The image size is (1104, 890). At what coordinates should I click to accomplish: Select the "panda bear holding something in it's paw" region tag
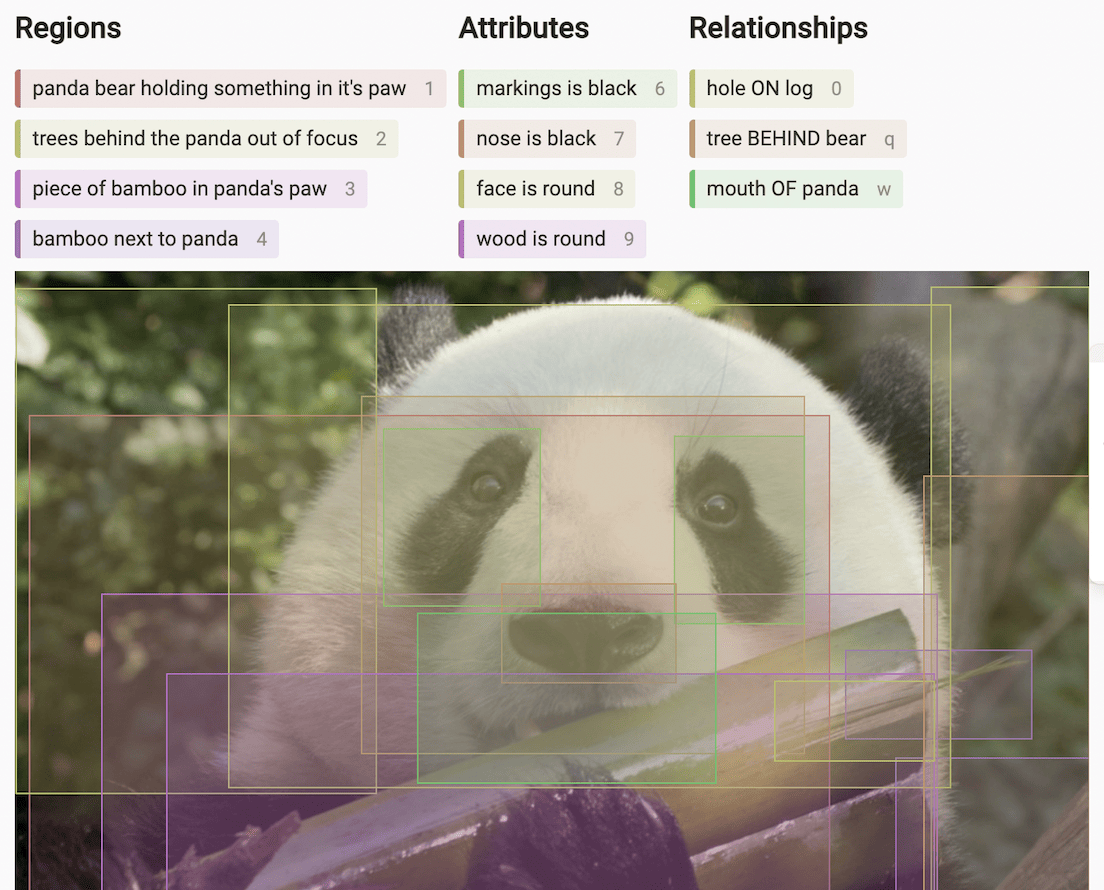pos(230,88)
